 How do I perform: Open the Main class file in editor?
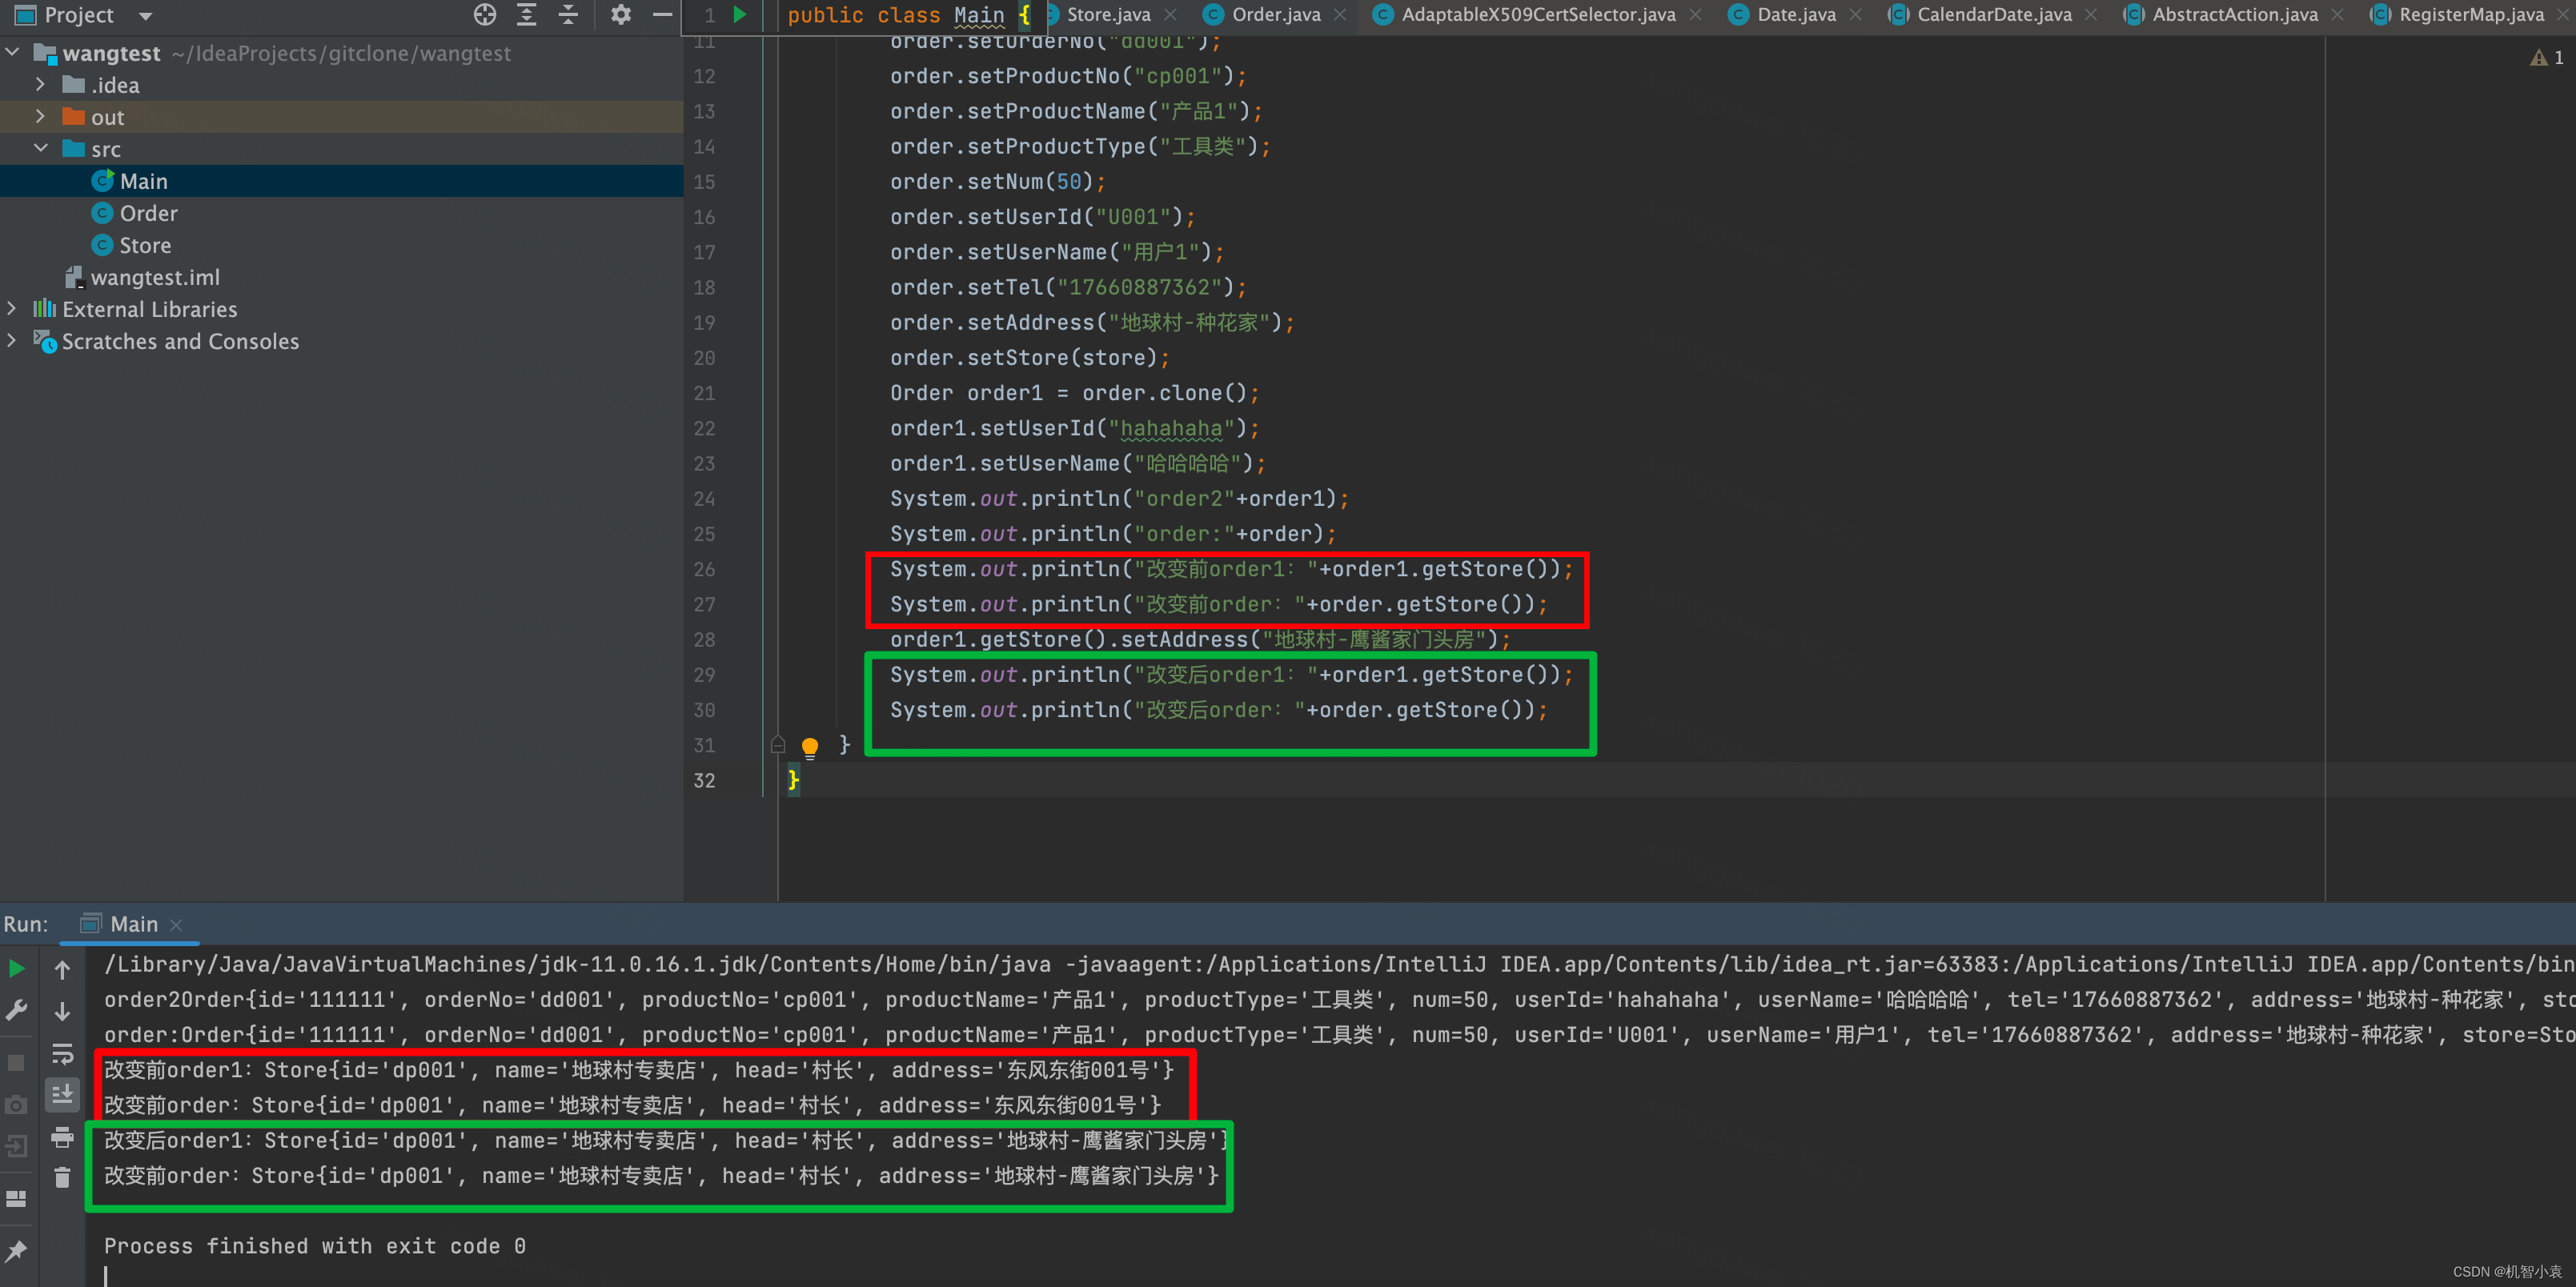tap(143, 181)
